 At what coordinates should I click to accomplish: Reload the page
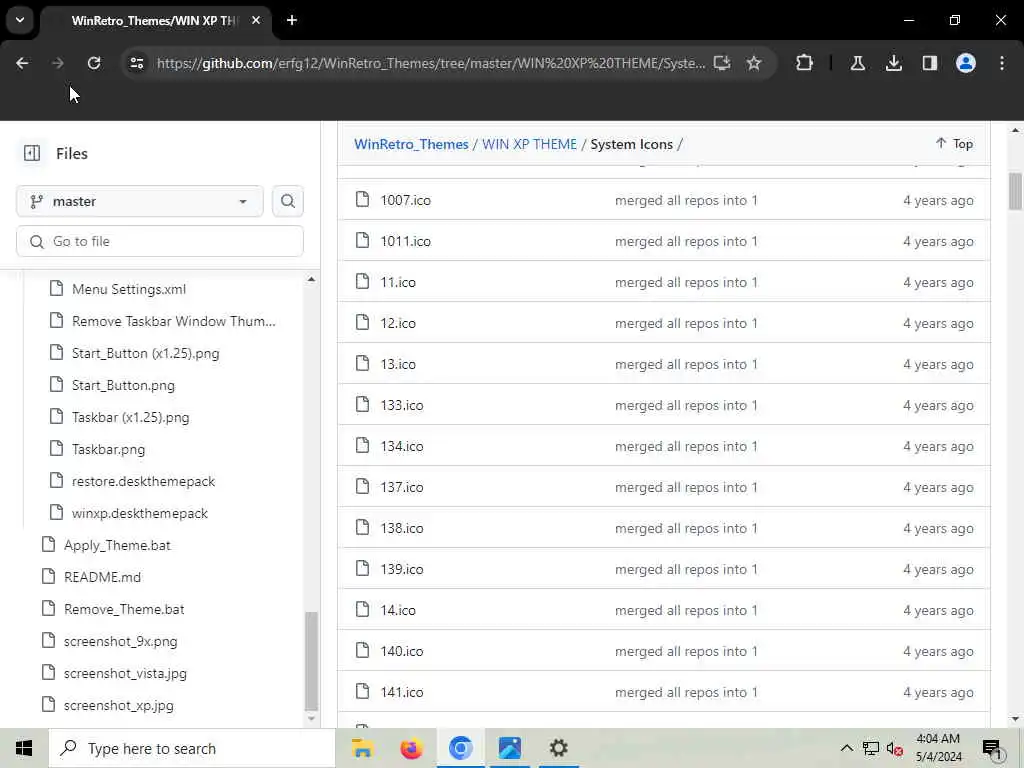[94, 63]
